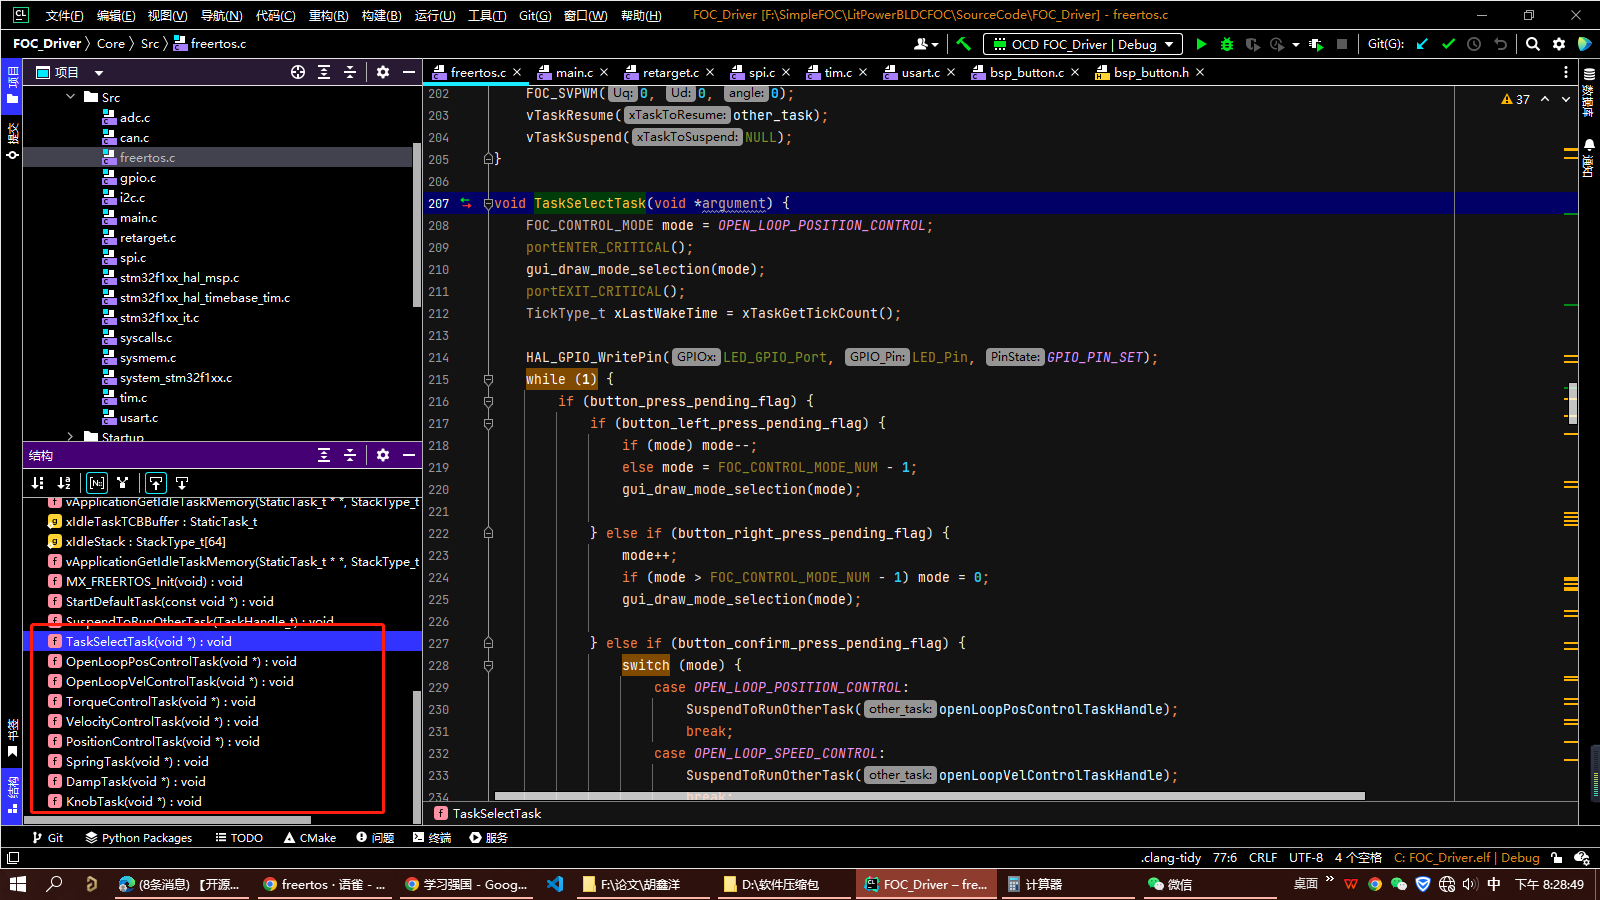Toggle the filter option in structure toolbar
The image size is (1600, 900).
[x=123, y=483]
